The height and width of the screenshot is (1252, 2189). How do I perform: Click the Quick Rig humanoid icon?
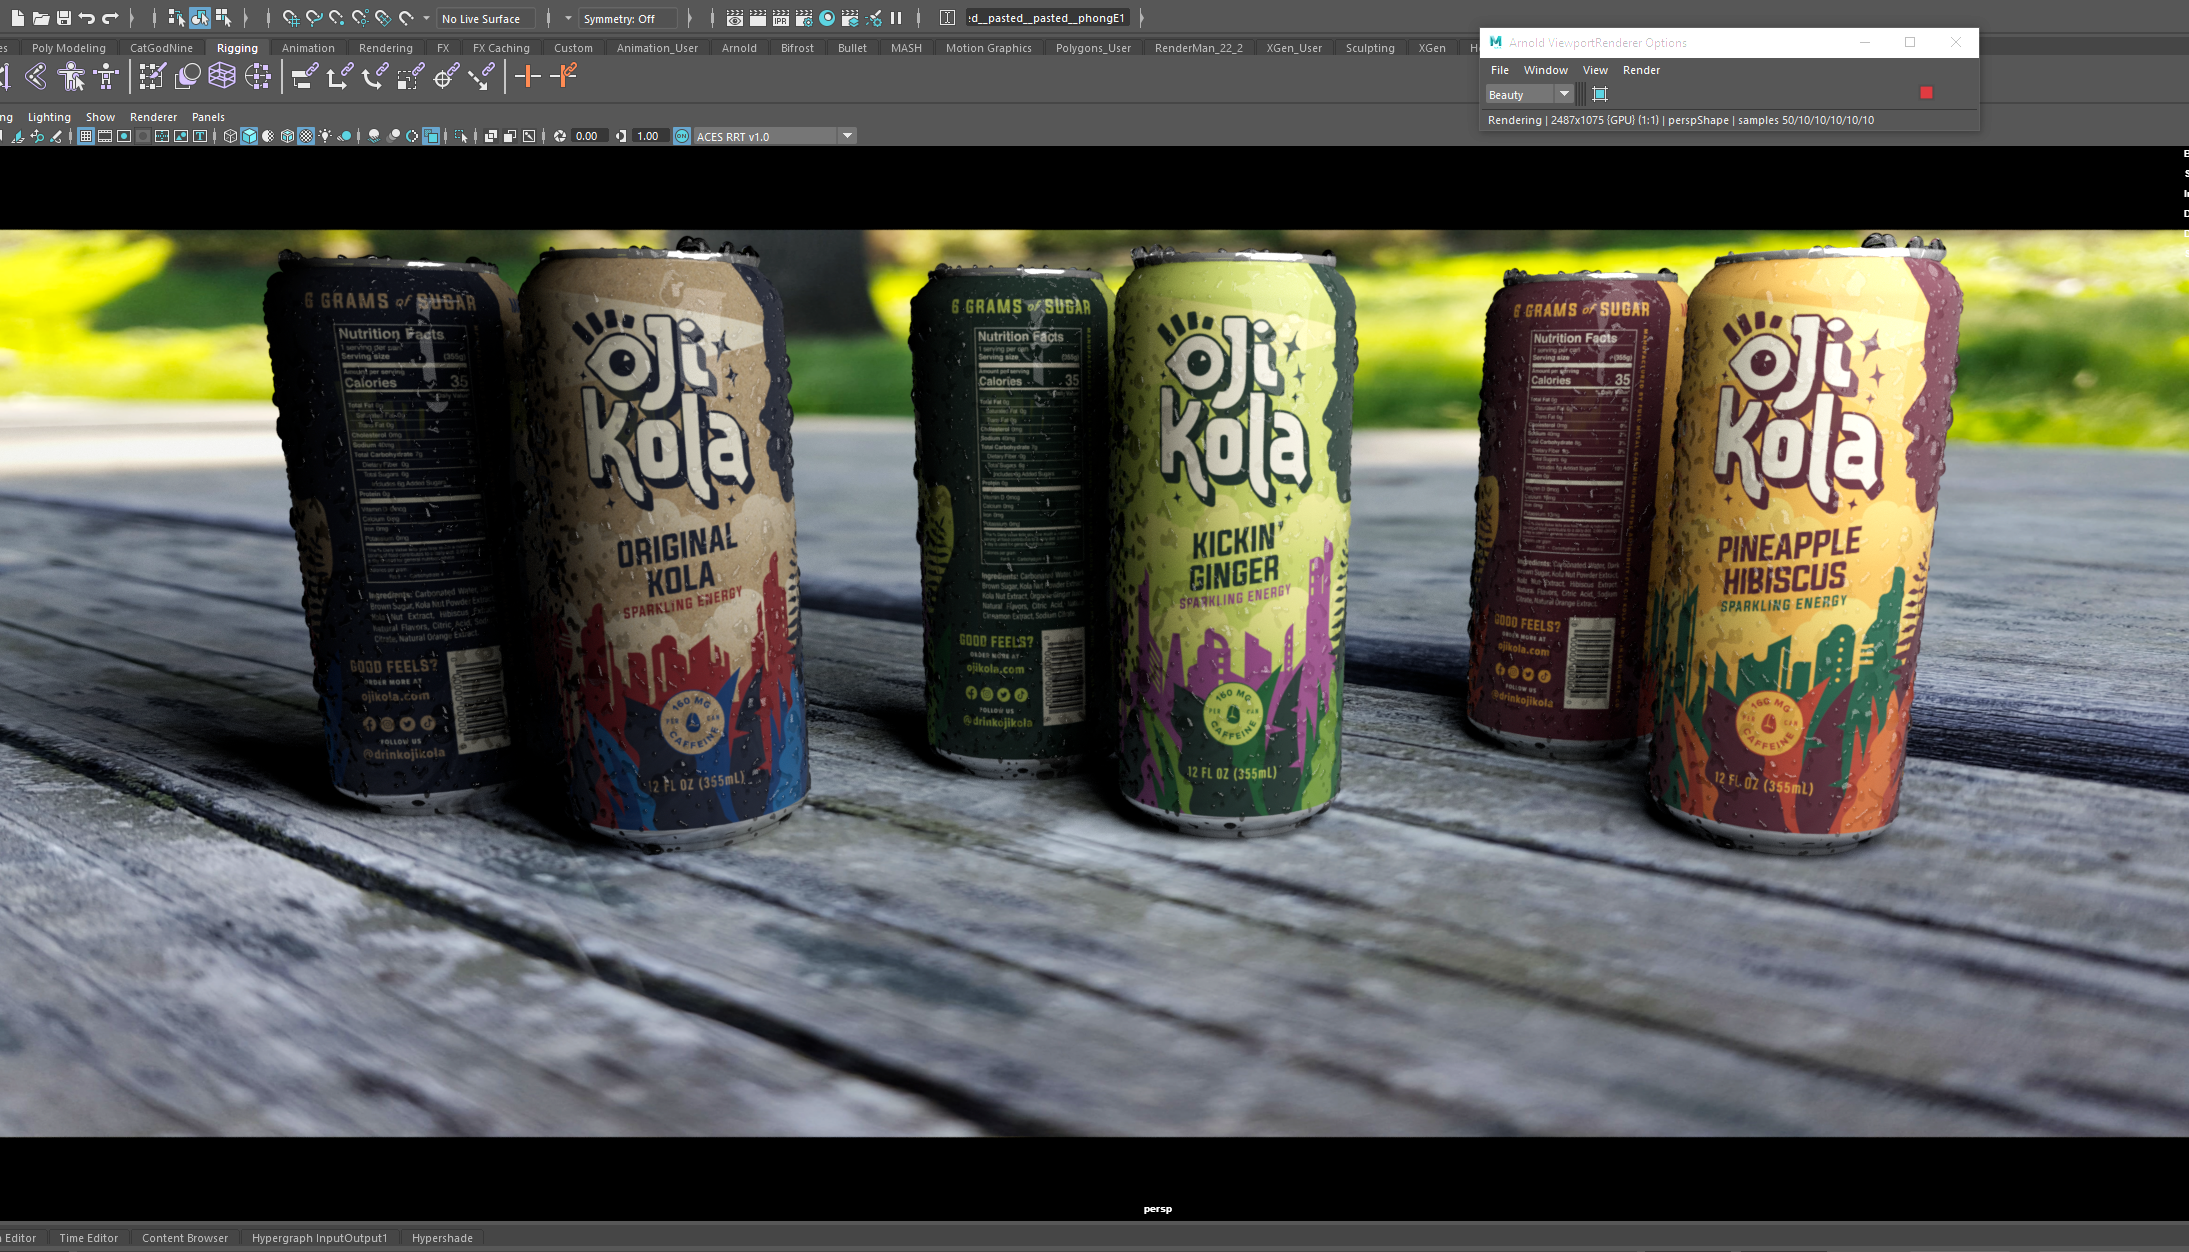tap(71, 76)
